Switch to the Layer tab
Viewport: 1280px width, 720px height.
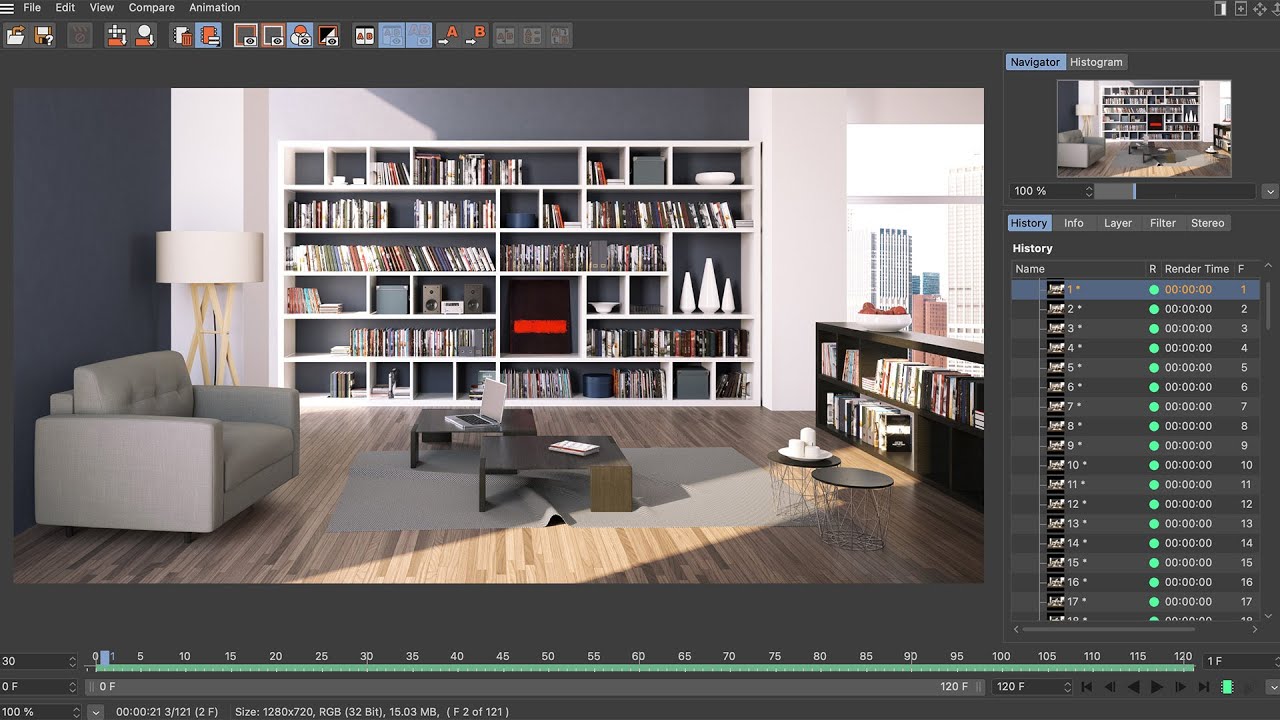coord(1118,223)
